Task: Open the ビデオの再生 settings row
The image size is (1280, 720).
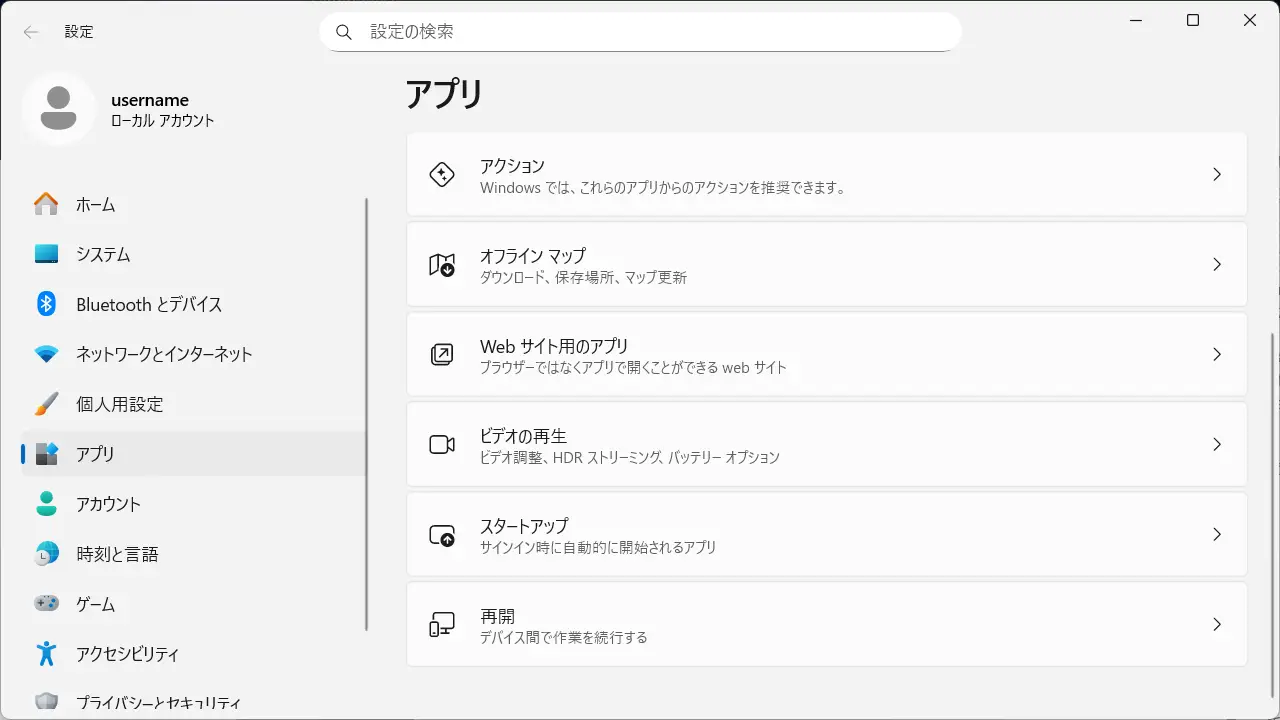Action: point(826,444)
